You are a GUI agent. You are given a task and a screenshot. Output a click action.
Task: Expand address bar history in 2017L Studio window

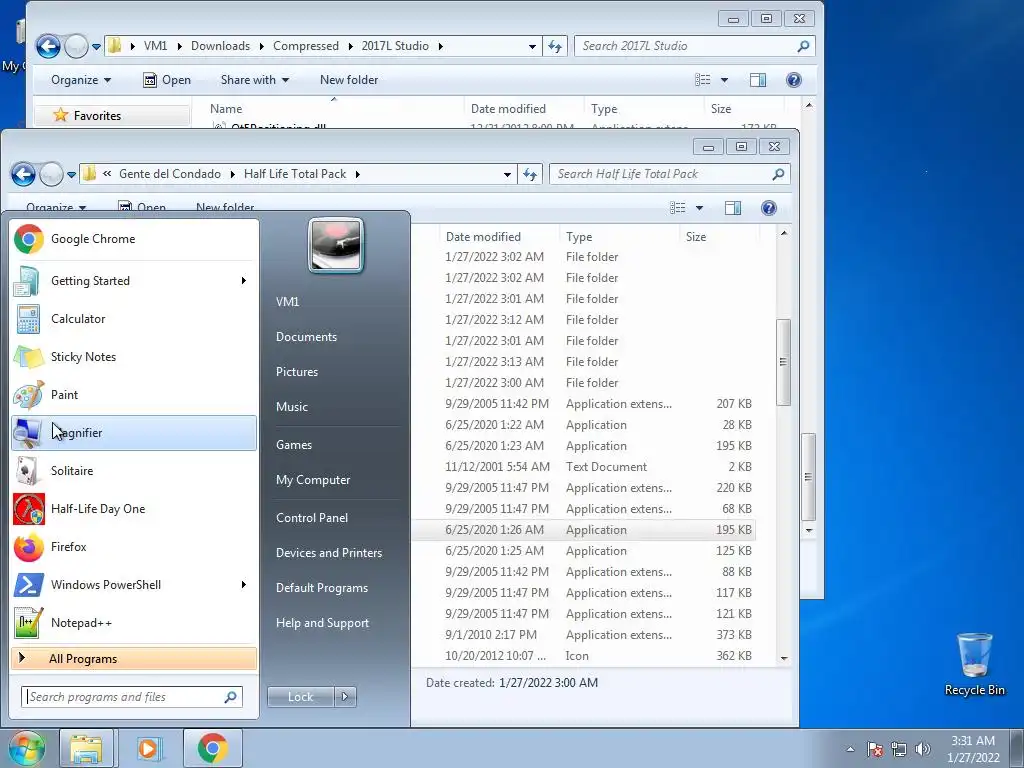coord(532,46)
